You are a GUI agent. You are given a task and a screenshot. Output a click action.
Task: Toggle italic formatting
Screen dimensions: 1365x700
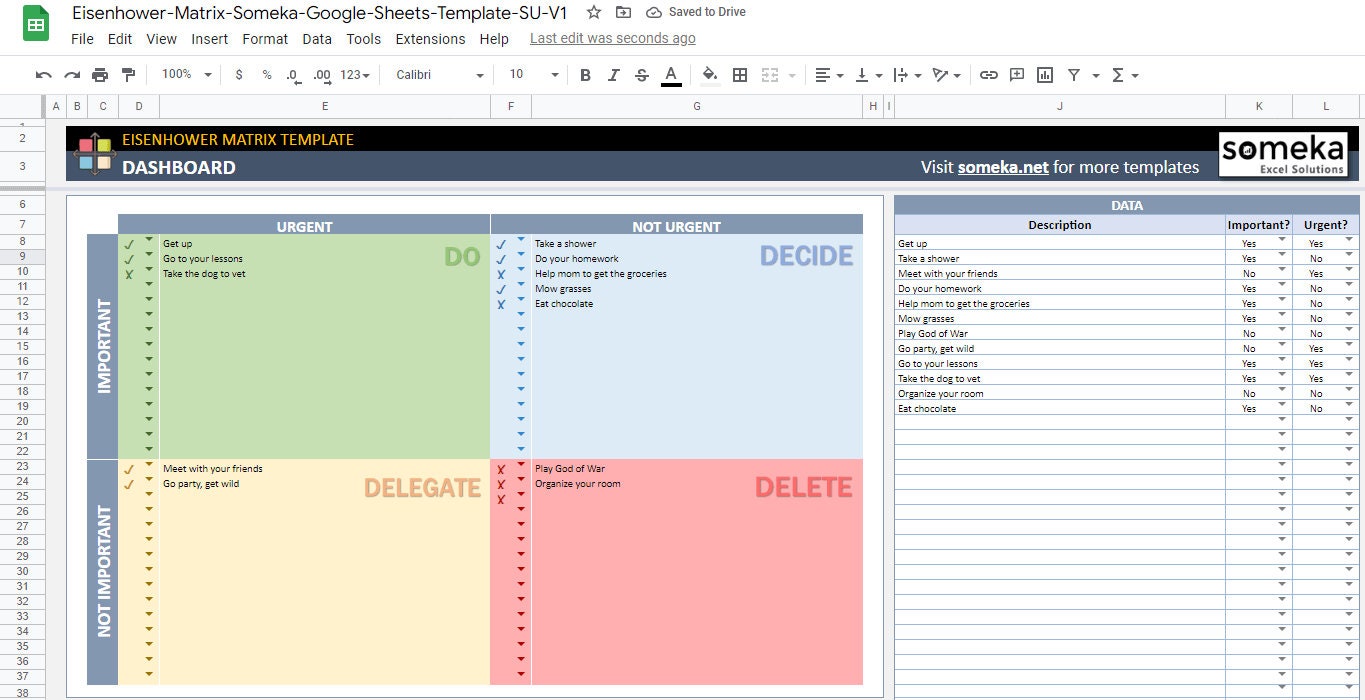(613, 75)
